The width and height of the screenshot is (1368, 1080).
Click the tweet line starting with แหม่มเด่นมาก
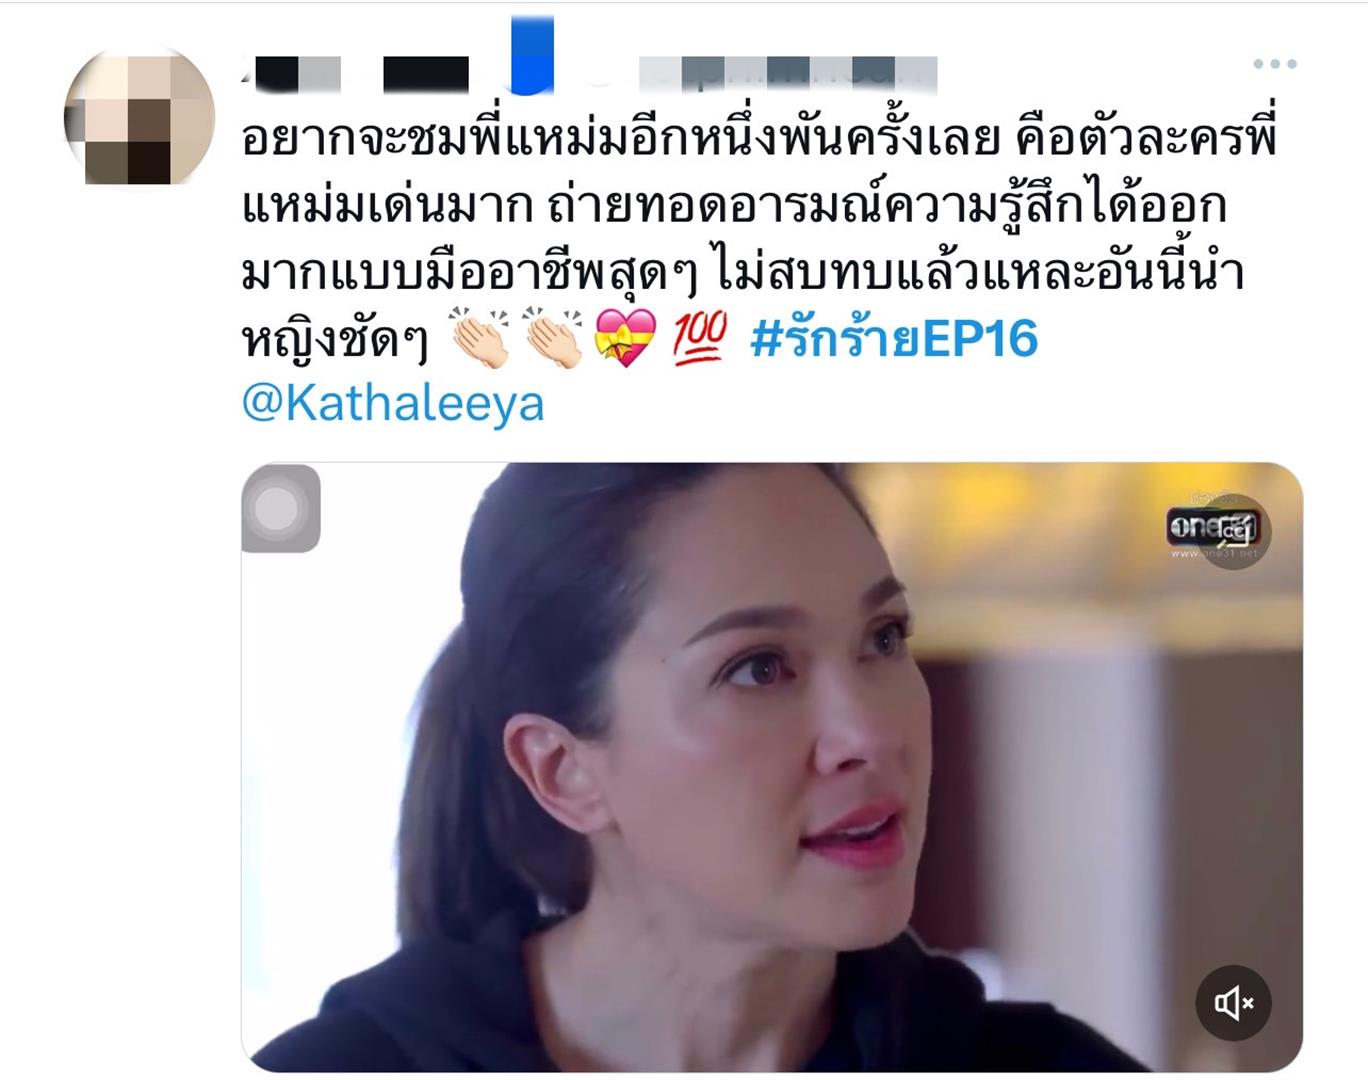734,206
